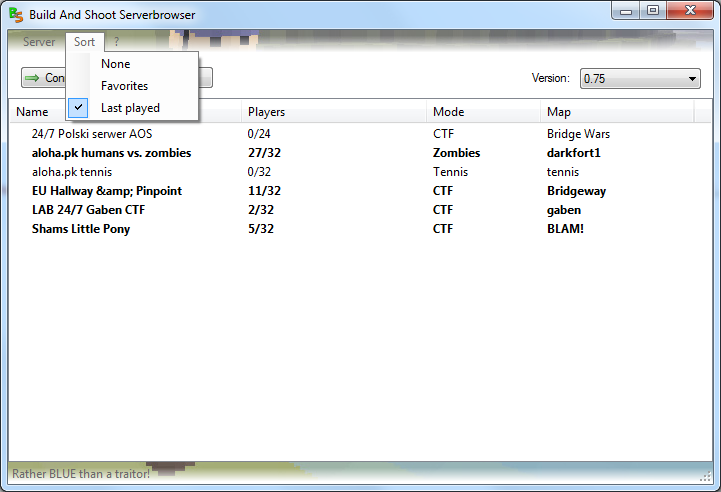Click the Name column header
721x492 pixels.
(32, 112)
